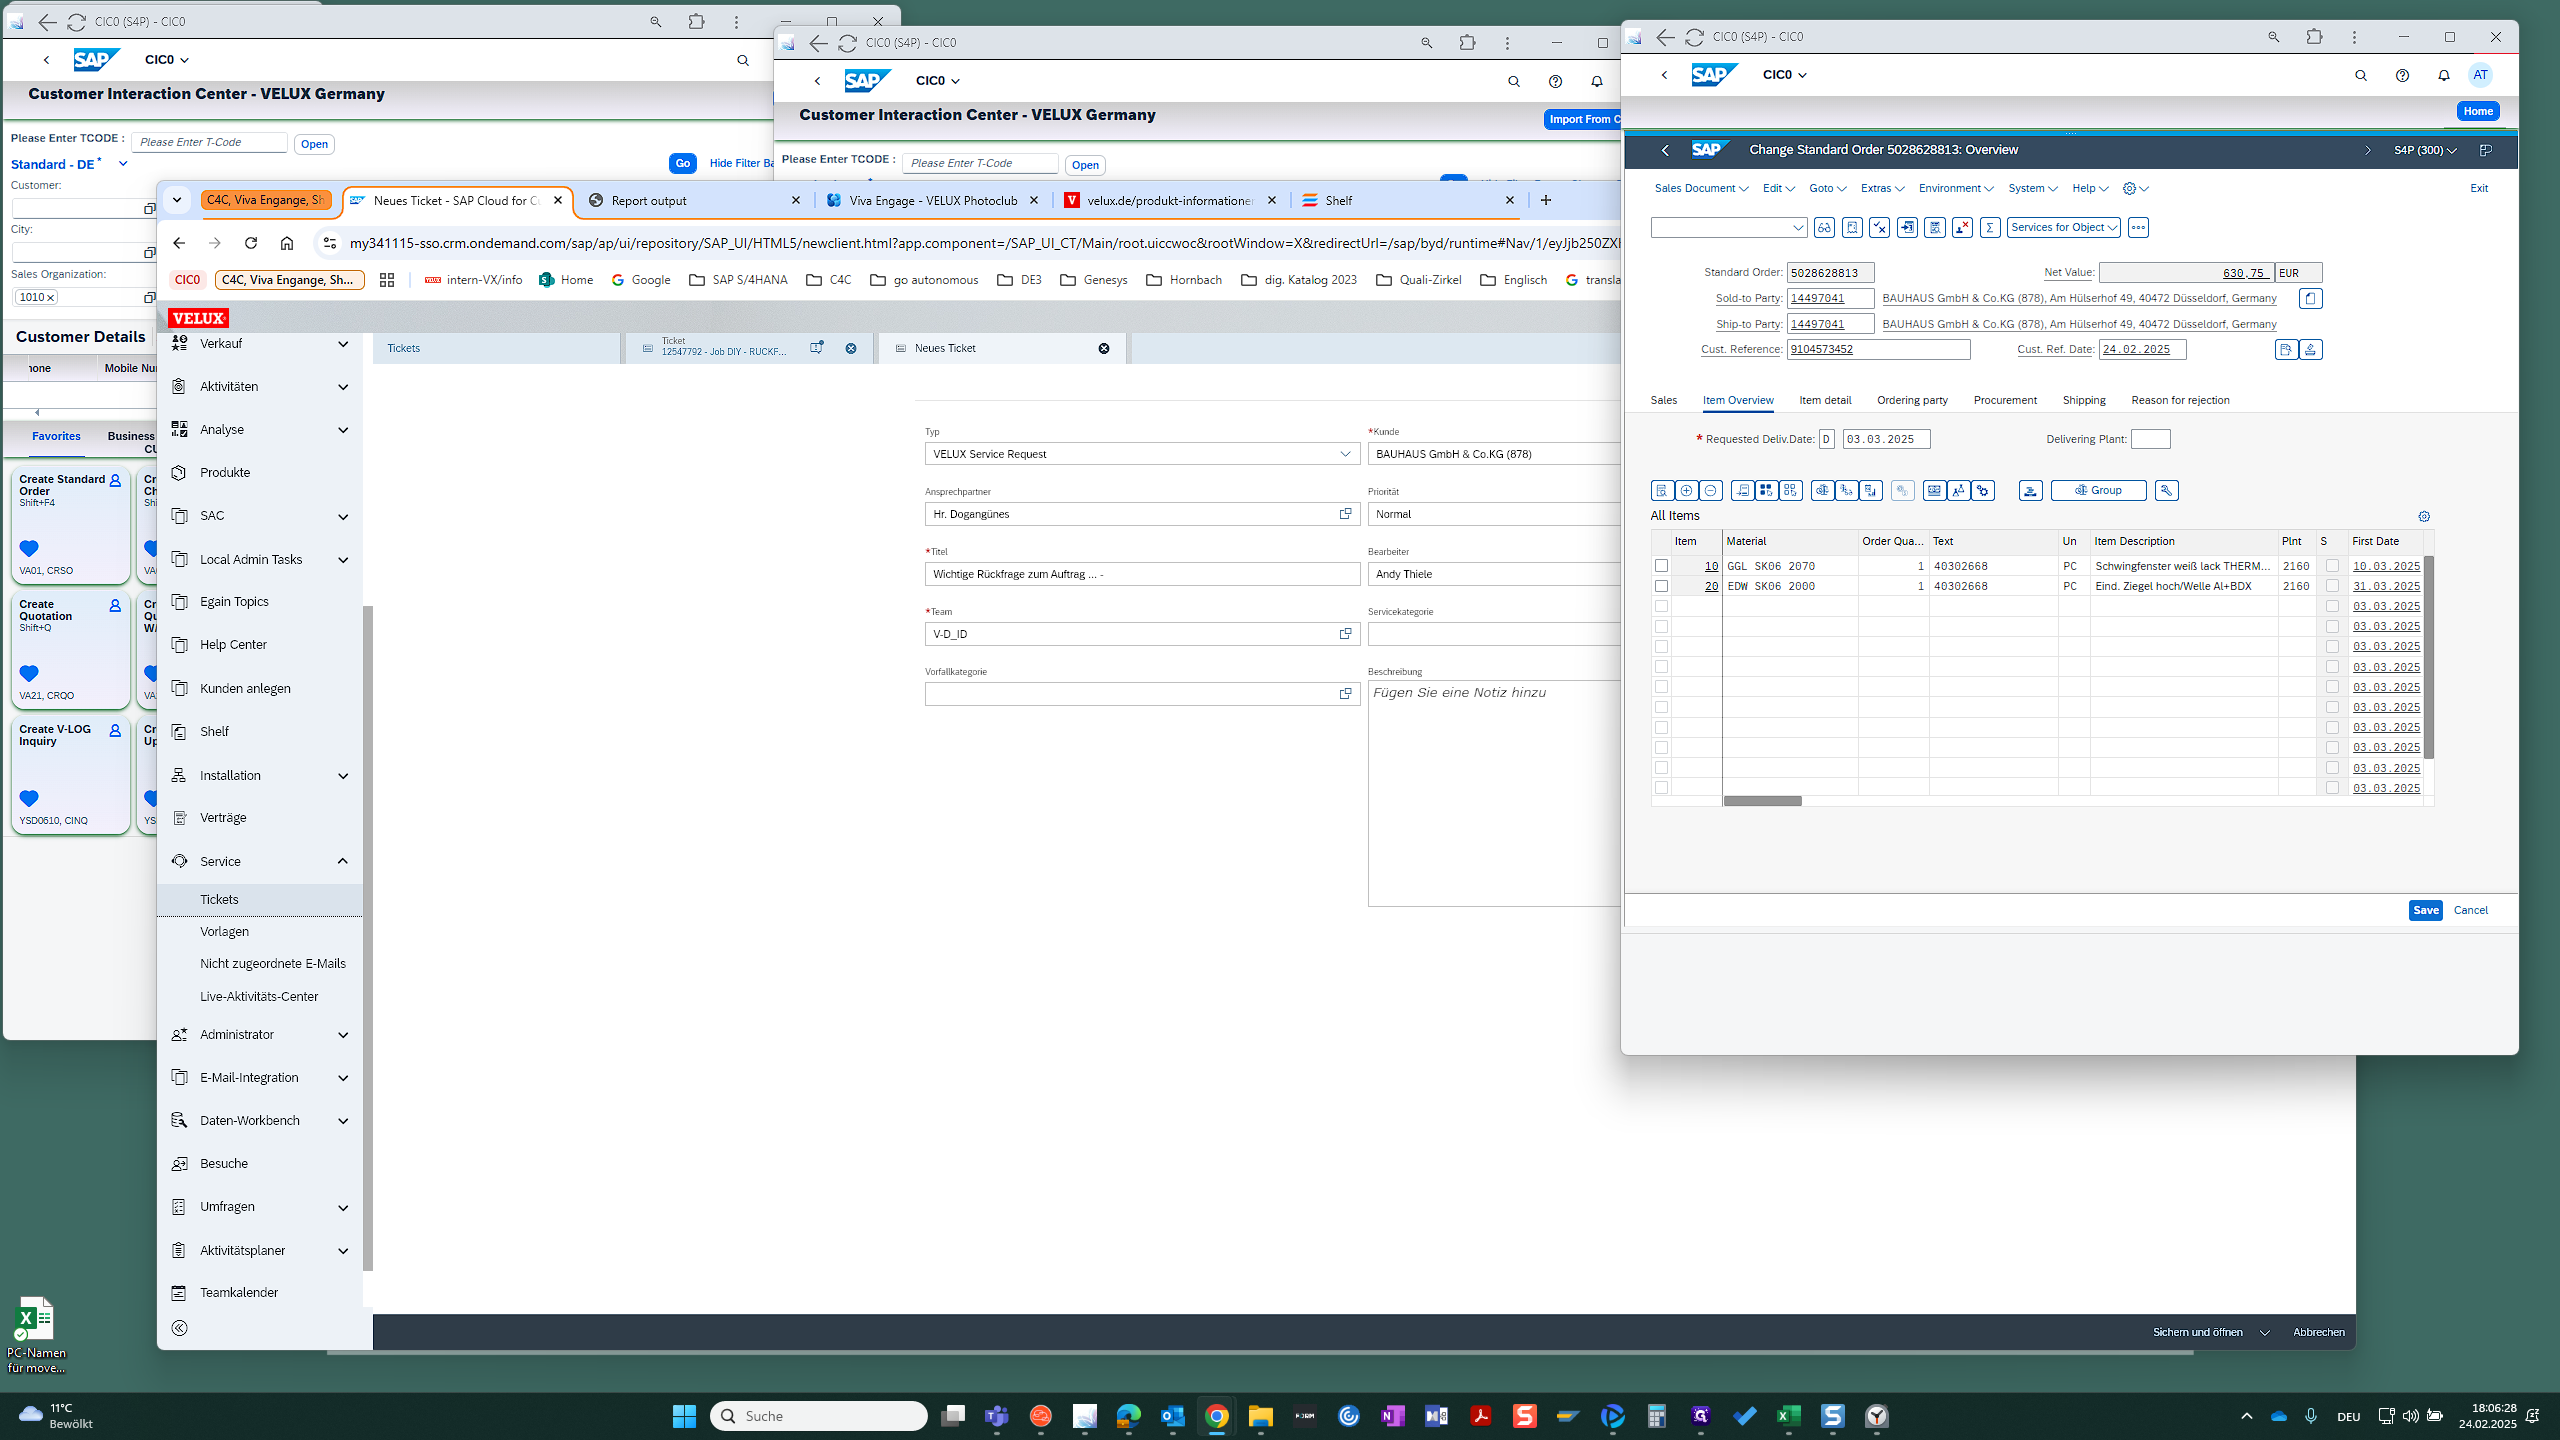Tick the row checkbox for item 10
The image size is (2560, 1440).
click(x=1661, y=566)
